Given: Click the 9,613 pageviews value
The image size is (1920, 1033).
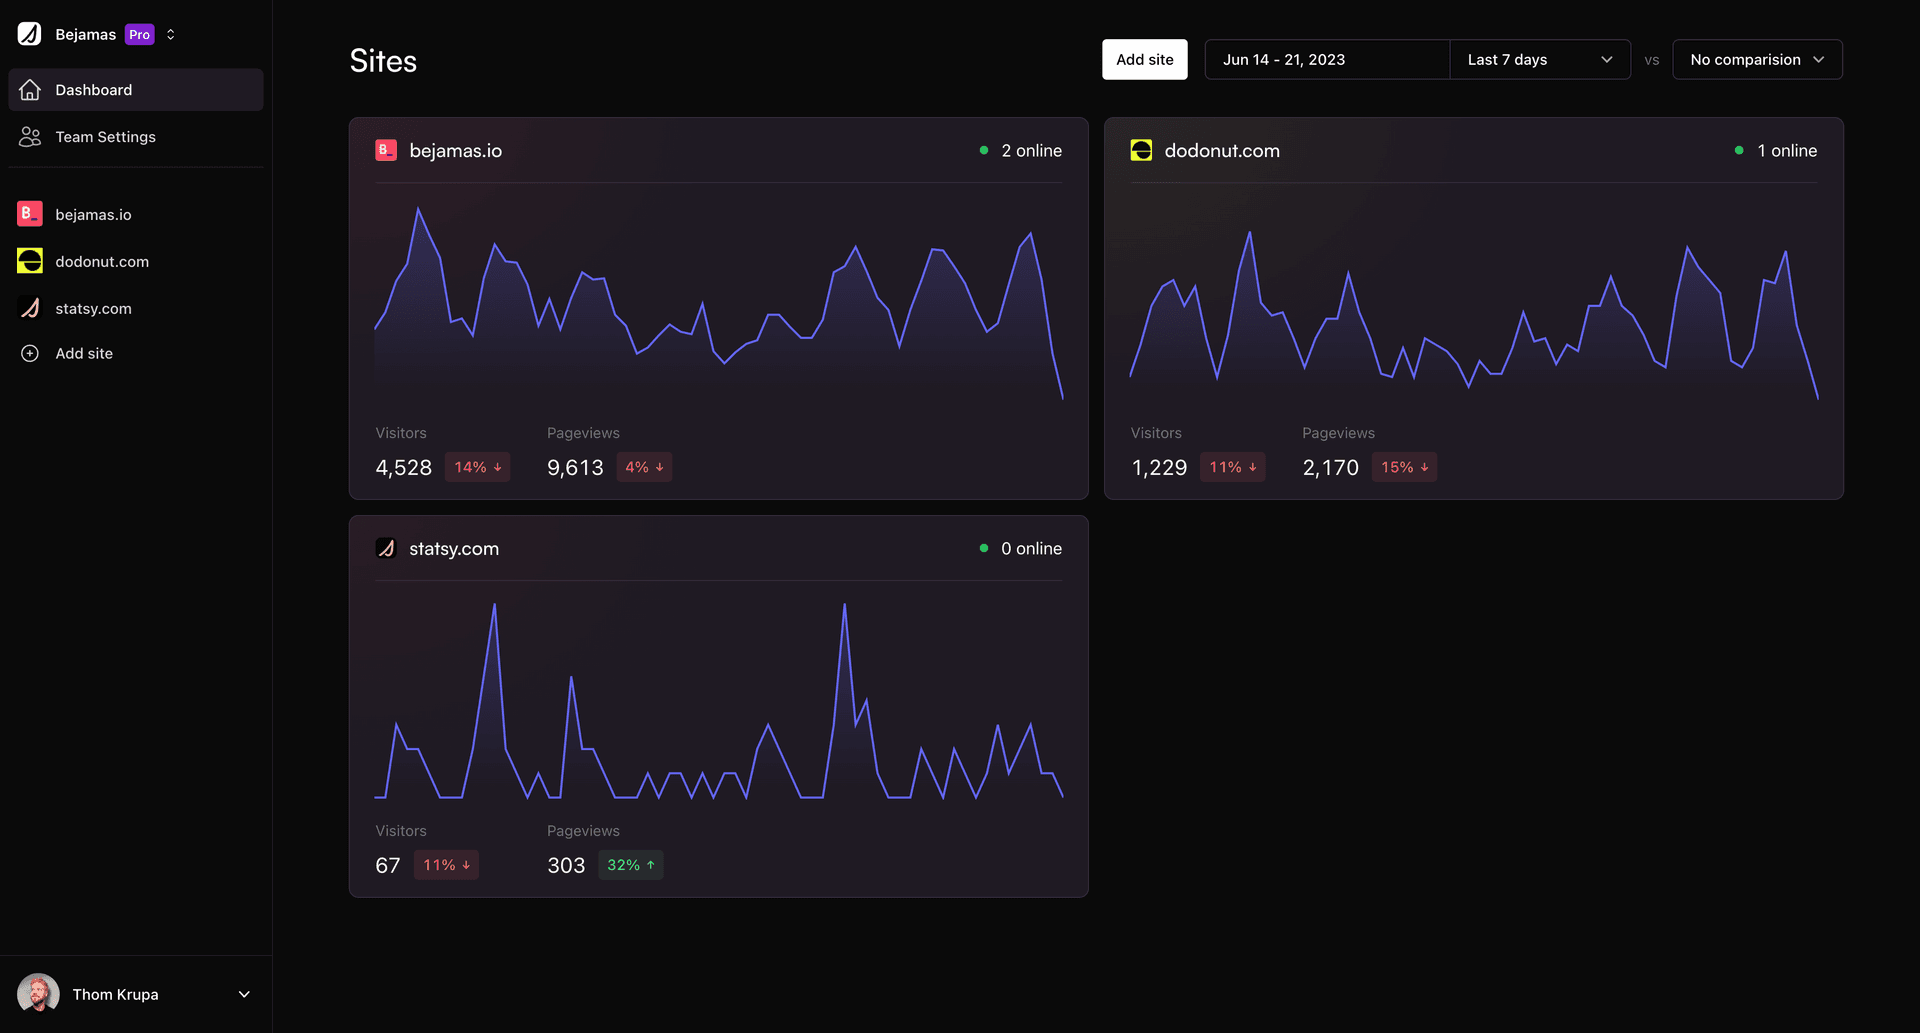Looking at the screenshot, I should pos(575,468).
